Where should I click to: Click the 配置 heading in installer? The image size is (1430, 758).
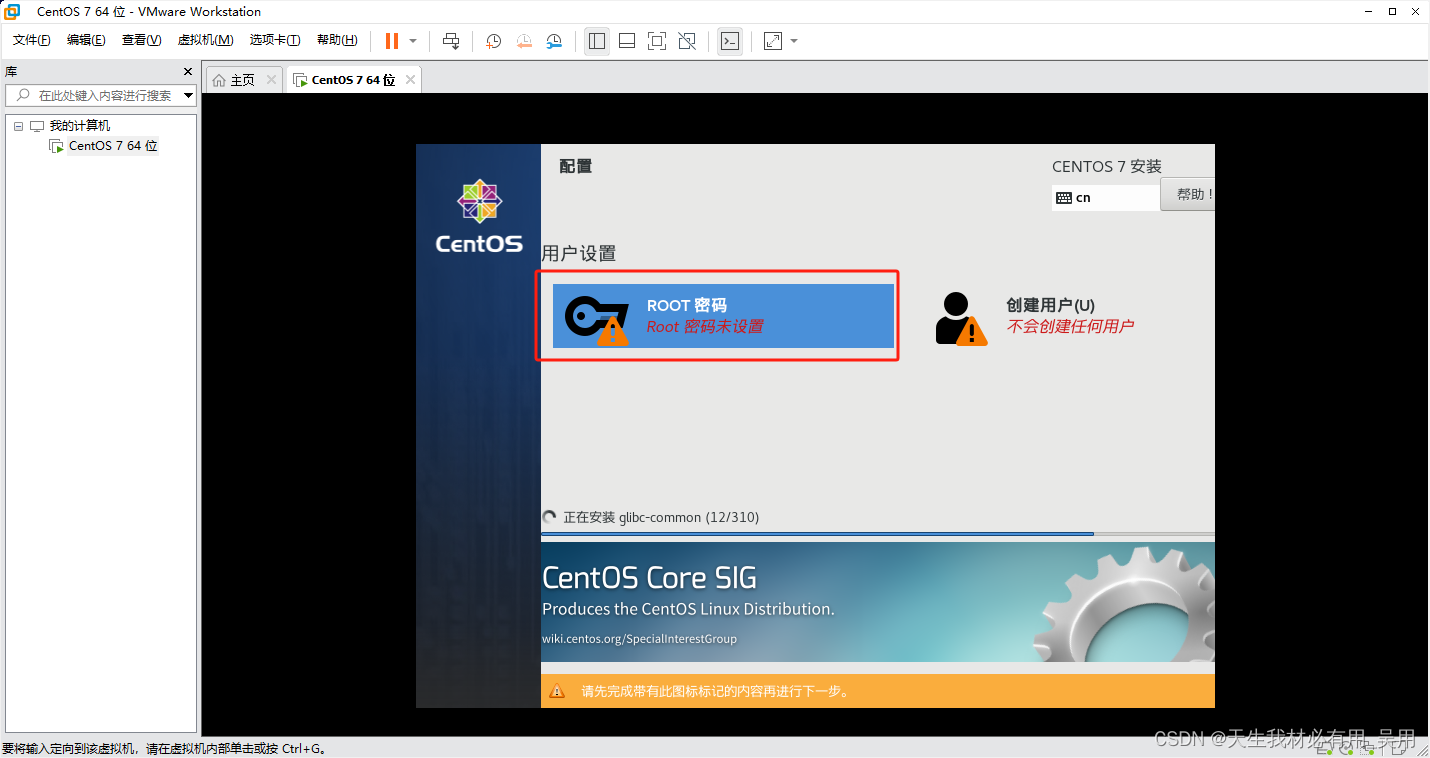[576, 166]
